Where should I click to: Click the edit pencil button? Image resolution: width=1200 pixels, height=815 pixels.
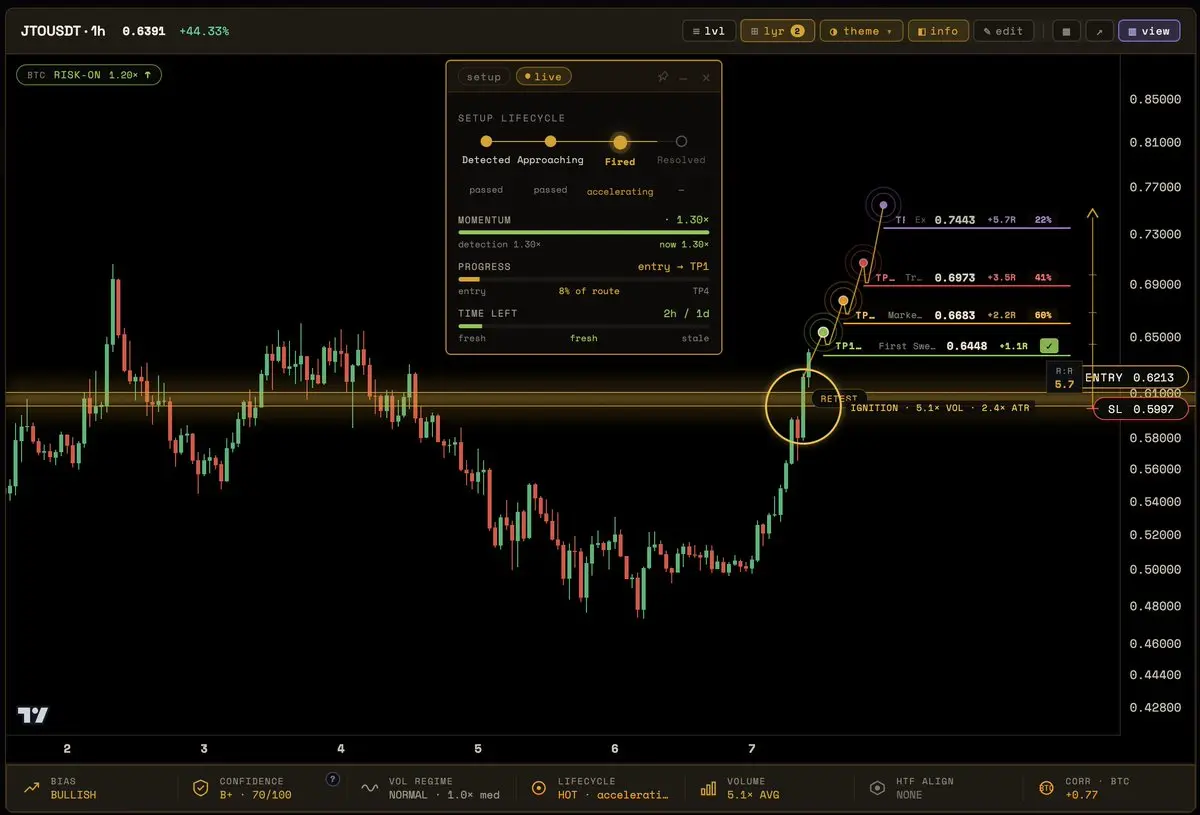1003,31
